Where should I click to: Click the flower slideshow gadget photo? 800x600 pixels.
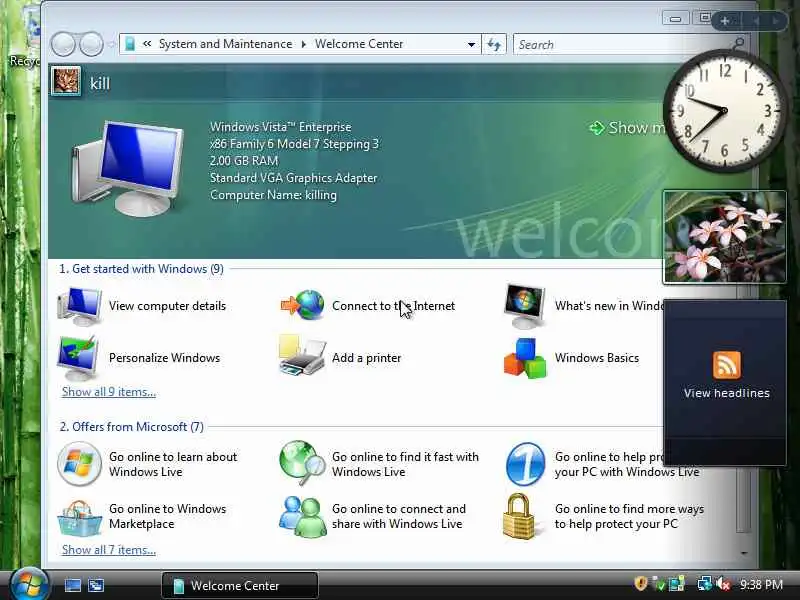724,237
